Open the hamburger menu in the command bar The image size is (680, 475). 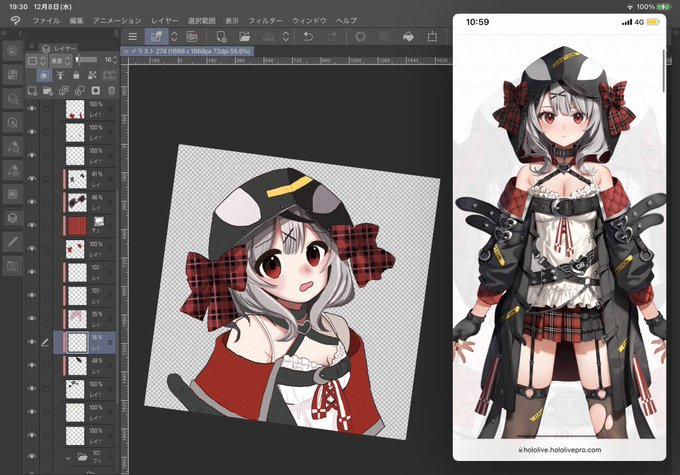[133, 37]
